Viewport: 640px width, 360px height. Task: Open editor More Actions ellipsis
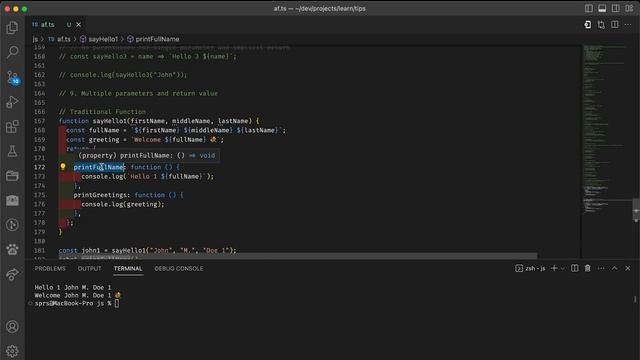[628, 24]
